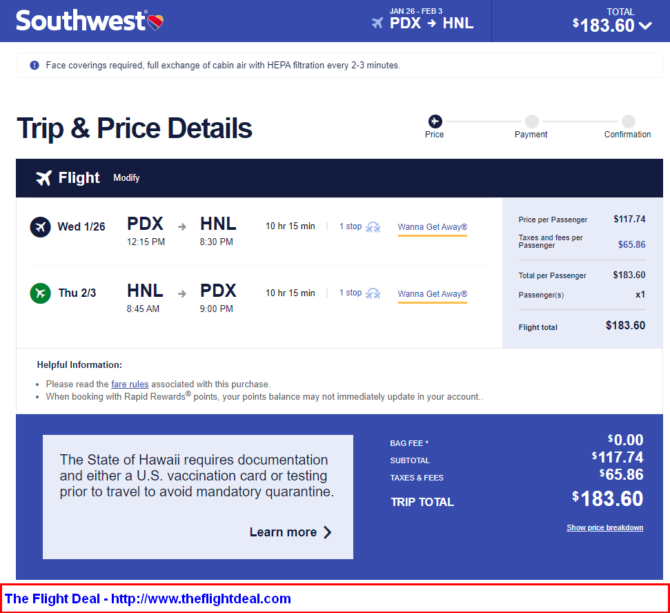Click the dark departing flight circle icon
The width and height of the screenshot is (670, 613).
coord(40,227)
